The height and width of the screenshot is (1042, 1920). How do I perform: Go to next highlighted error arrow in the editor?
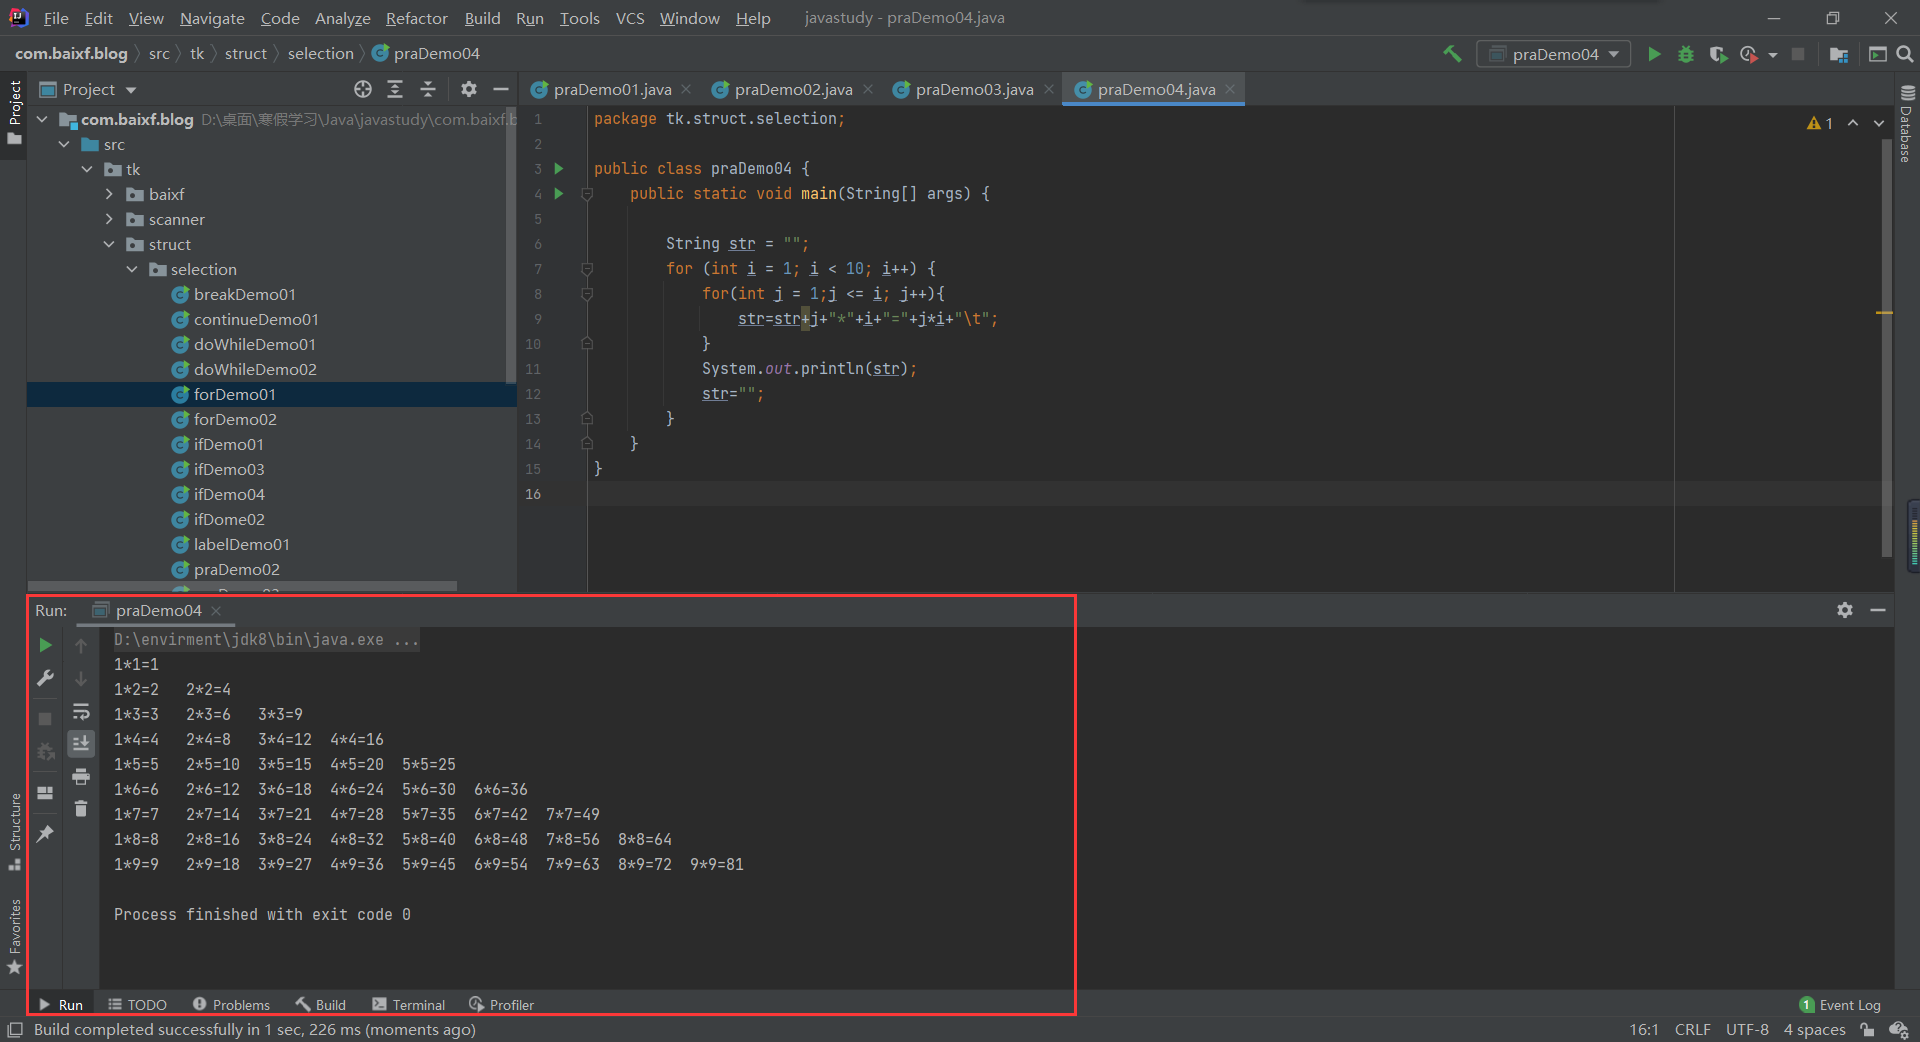coord(1879,123)
